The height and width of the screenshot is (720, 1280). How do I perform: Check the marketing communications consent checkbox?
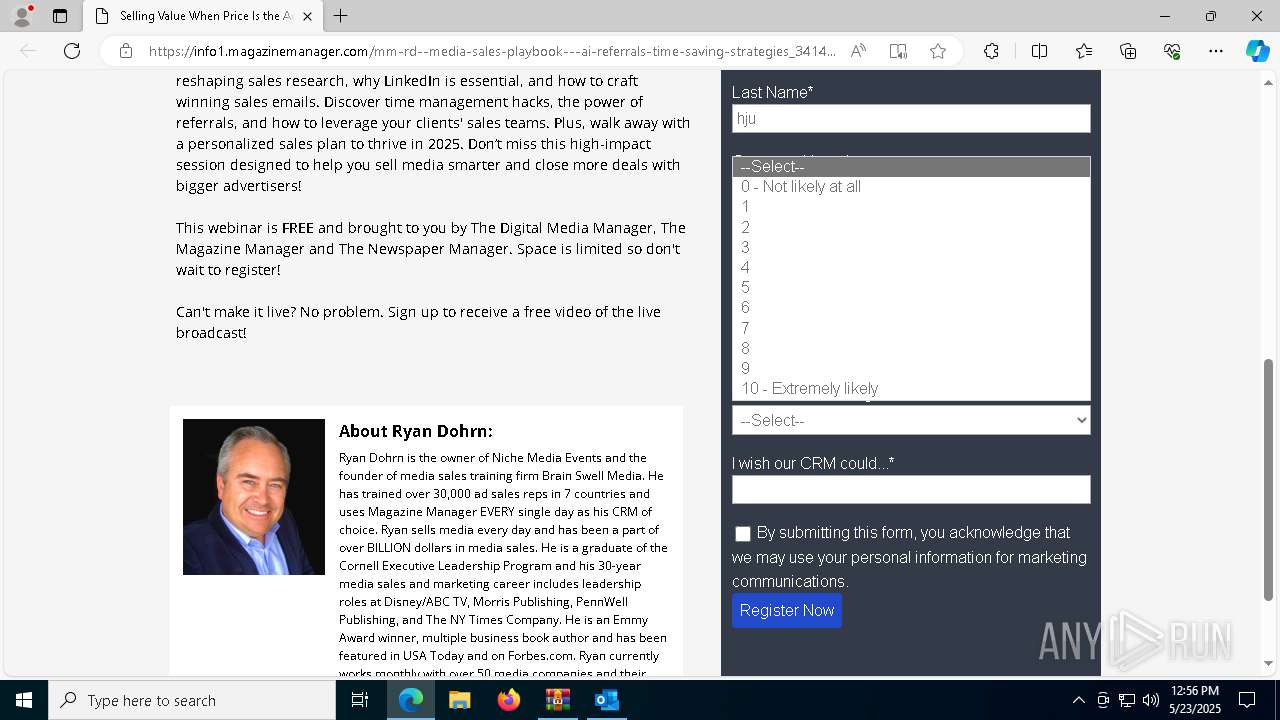point(742,534)
